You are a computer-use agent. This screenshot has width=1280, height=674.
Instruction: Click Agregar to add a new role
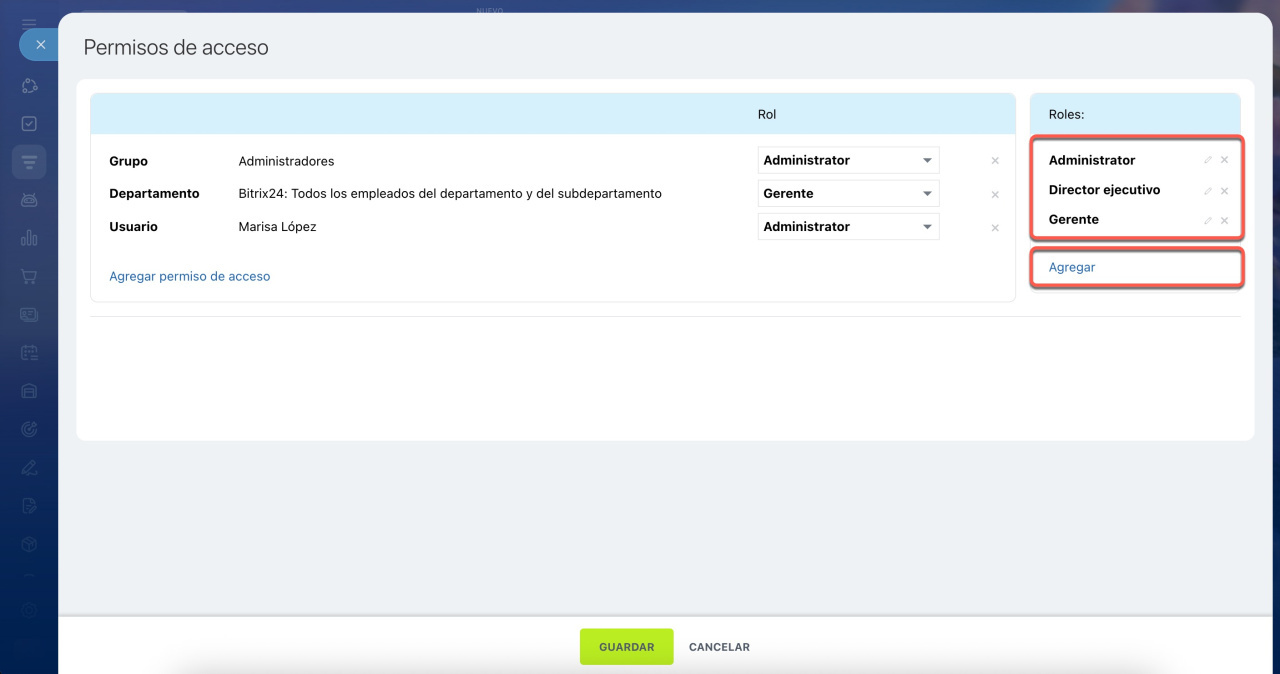coord(1071,267)
